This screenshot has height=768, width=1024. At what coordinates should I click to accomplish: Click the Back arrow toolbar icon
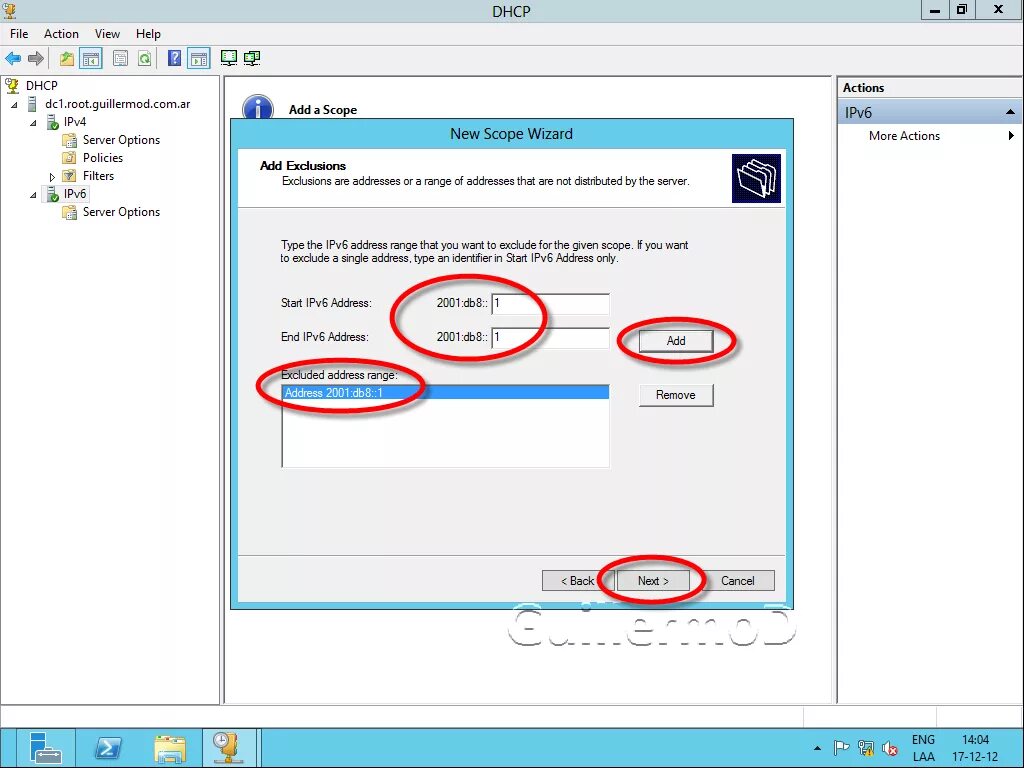pos(12,58)
